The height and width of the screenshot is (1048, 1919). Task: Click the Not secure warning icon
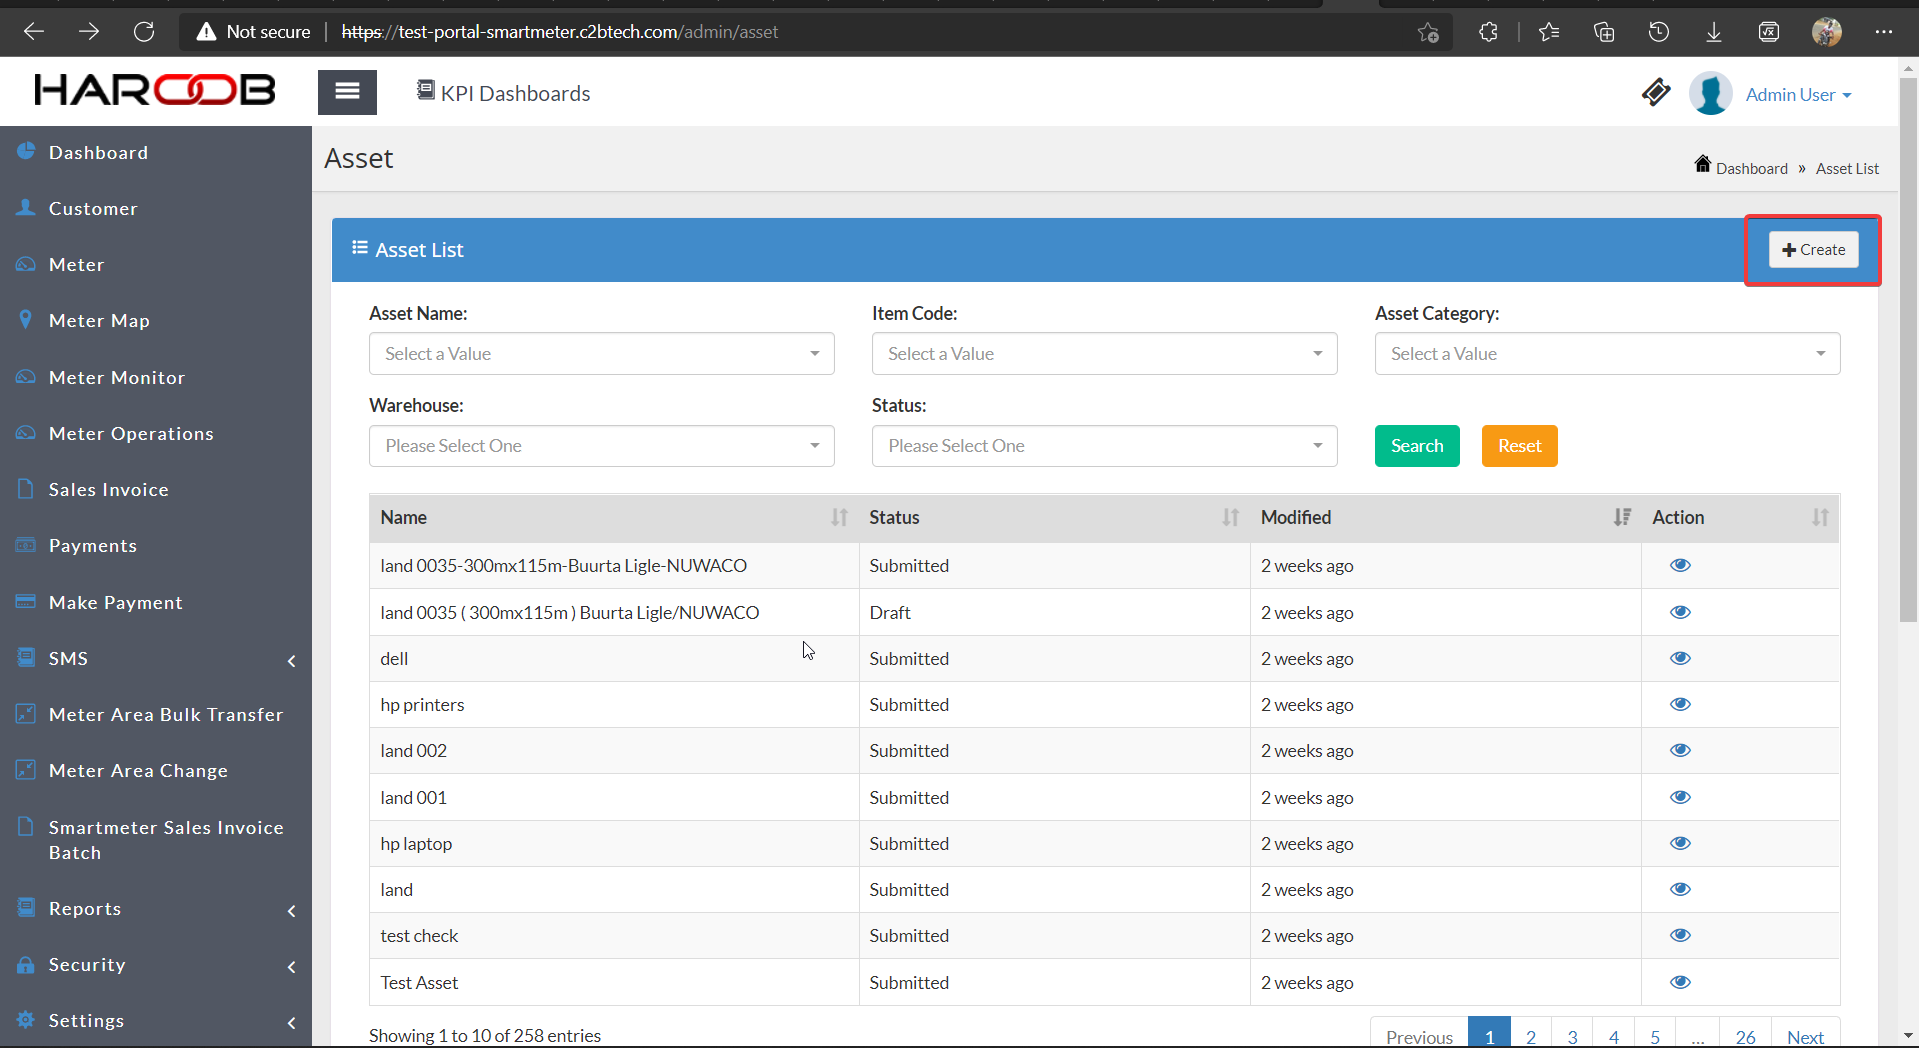tap(206, 32)
